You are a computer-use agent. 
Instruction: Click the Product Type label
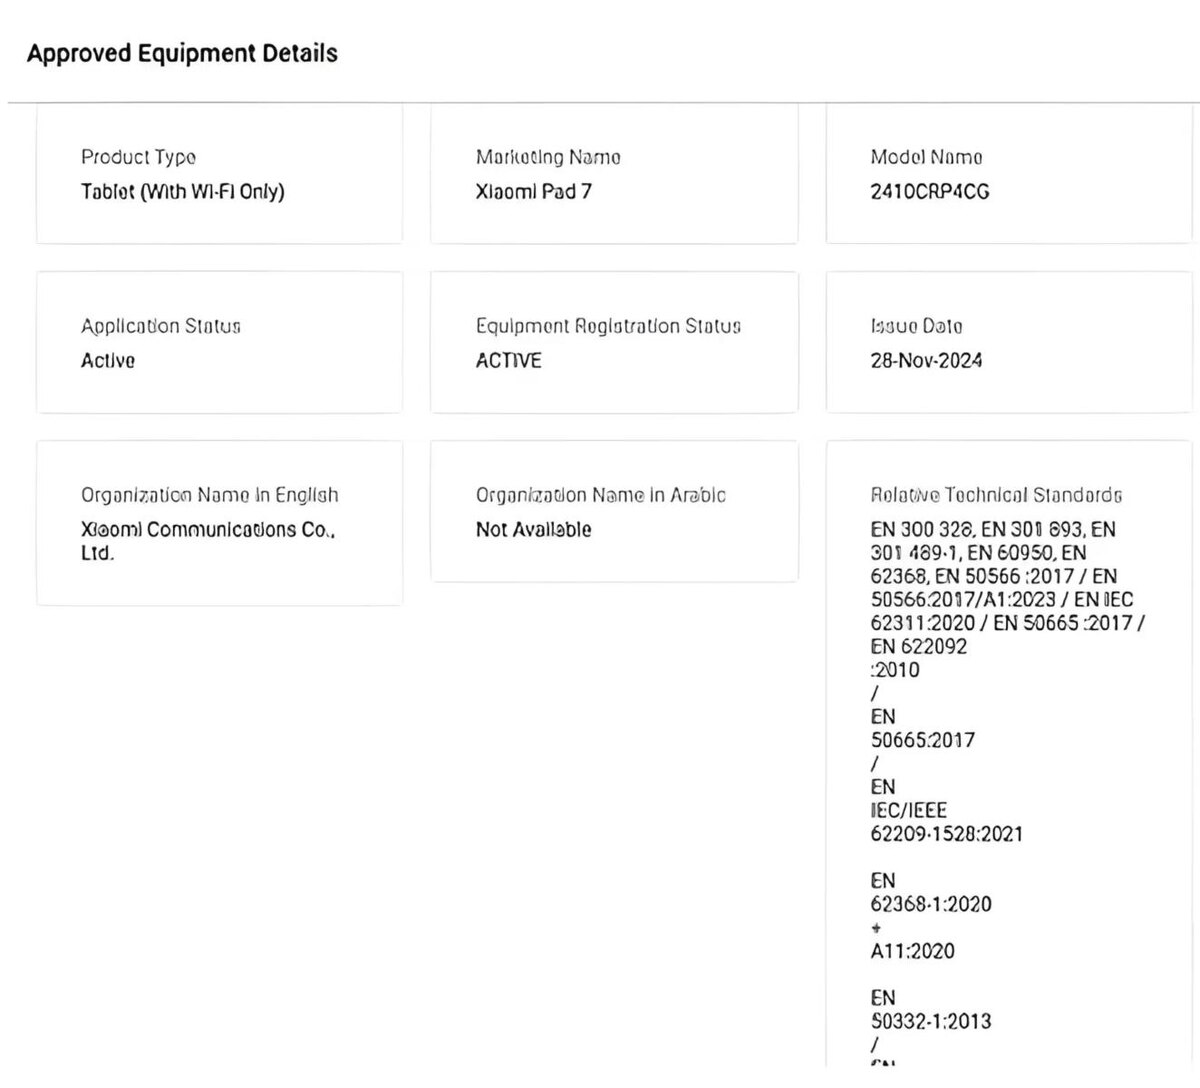[138, 157]
